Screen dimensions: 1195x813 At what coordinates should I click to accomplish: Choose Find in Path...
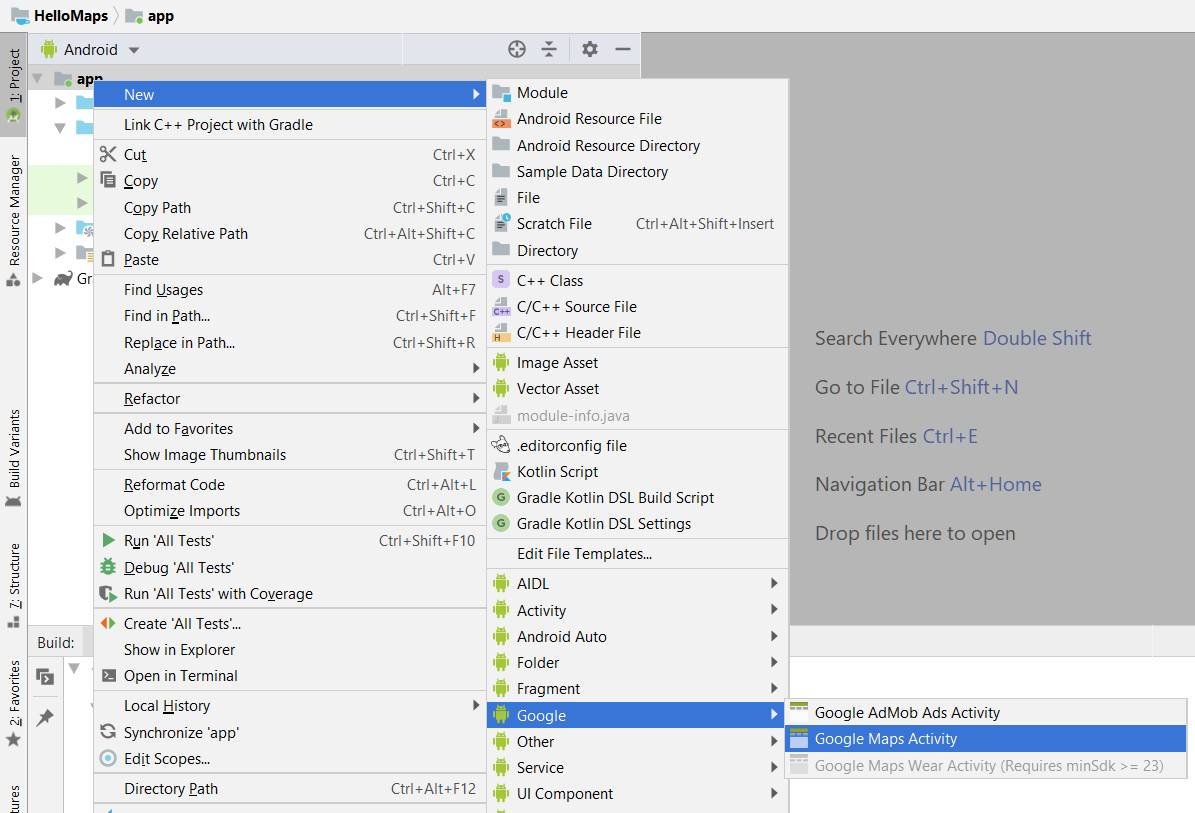click(290, 315)
